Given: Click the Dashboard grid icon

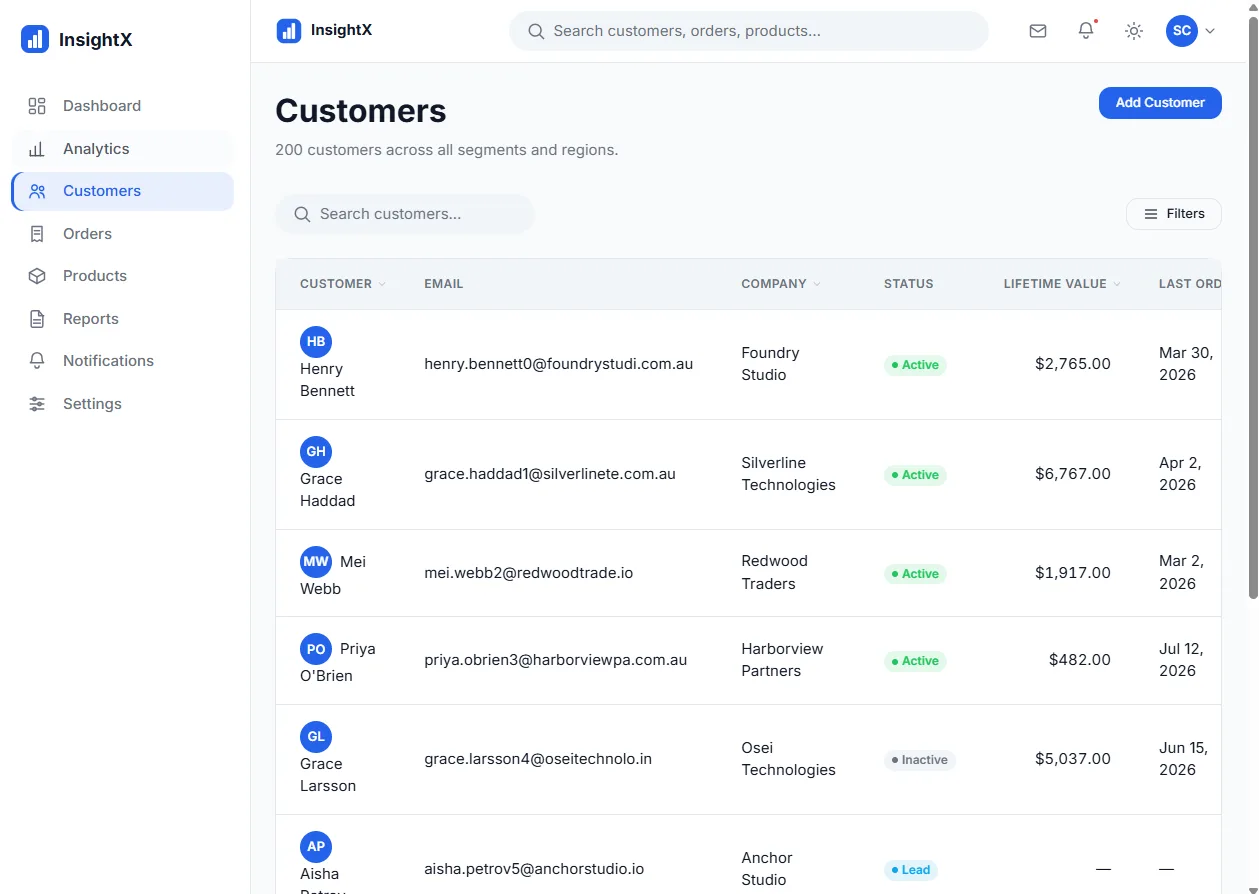Looking at the screenshot, I should click(37, 106).
